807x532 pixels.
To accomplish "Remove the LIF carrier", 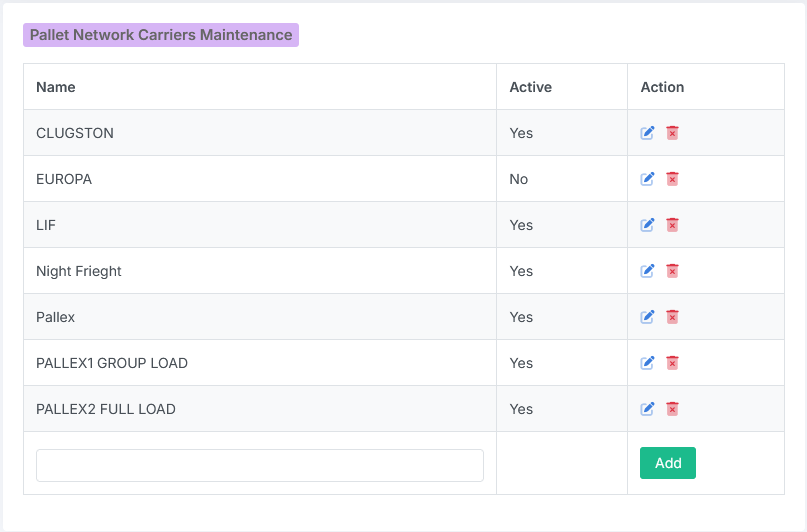I will [x=672, y=225].
